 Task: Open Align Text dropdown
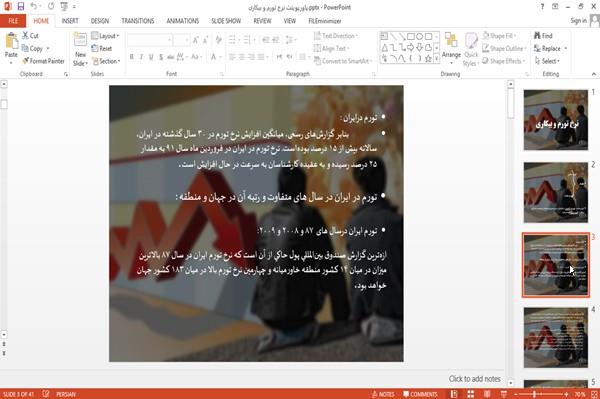(x=331, y=48)
